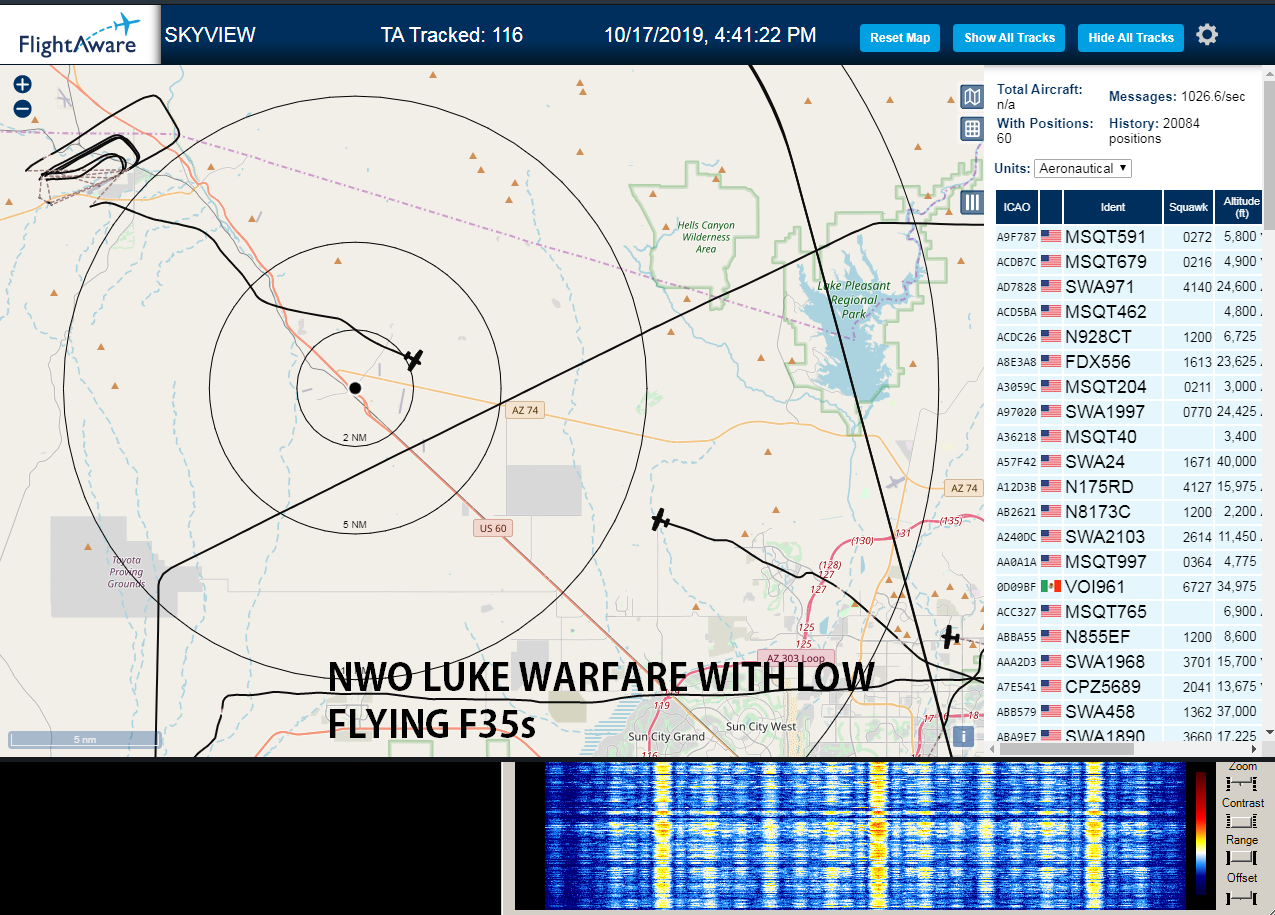Select the SWA24 aircraft row

pyautogui.click(x=1129, y=462)
